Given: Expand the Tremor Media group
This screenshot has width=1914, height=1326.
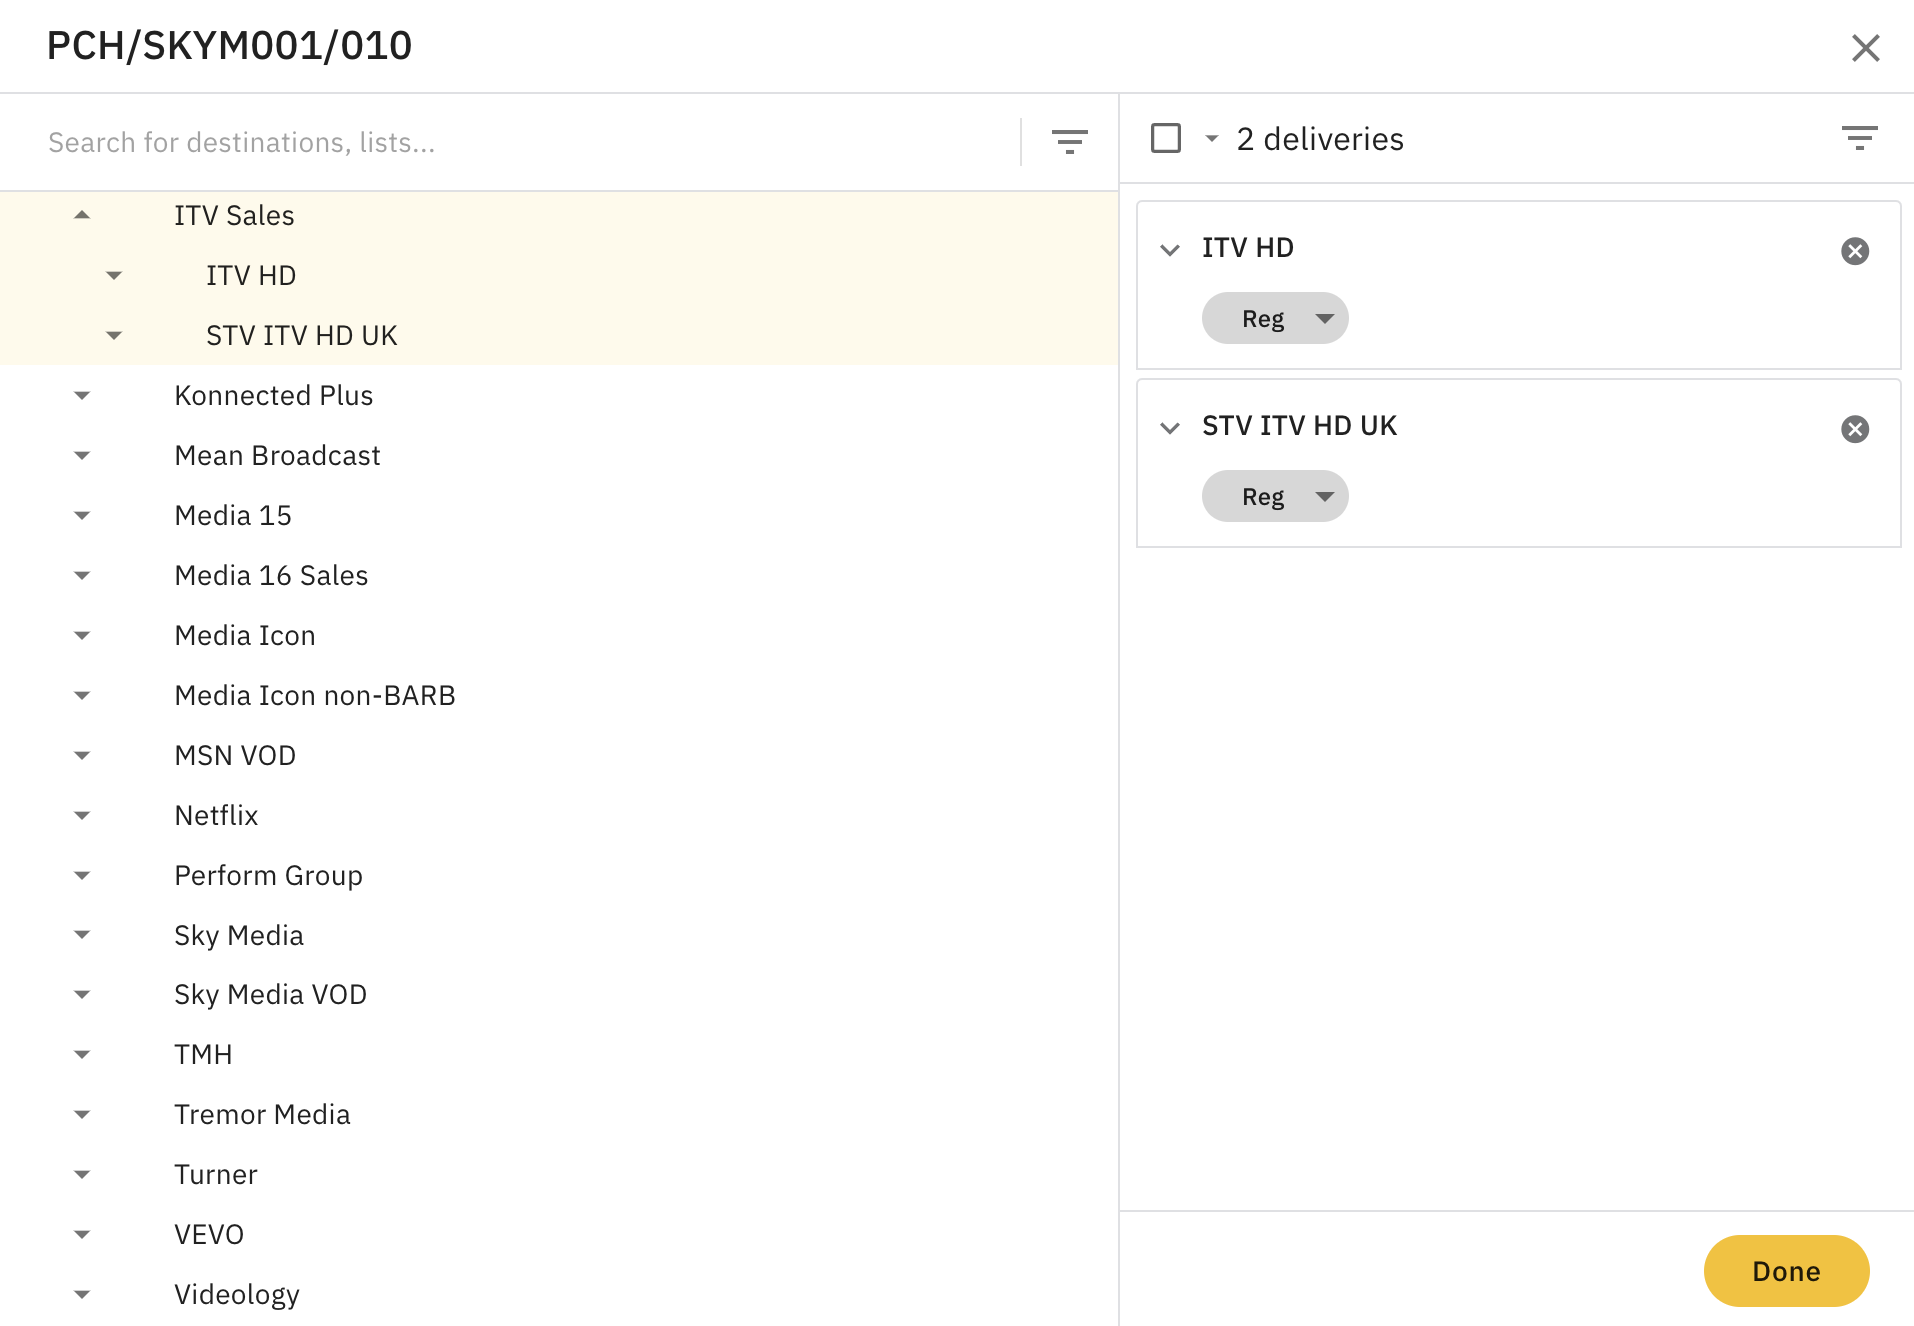Looking at the screenshot, I should tap(82, 1114).
